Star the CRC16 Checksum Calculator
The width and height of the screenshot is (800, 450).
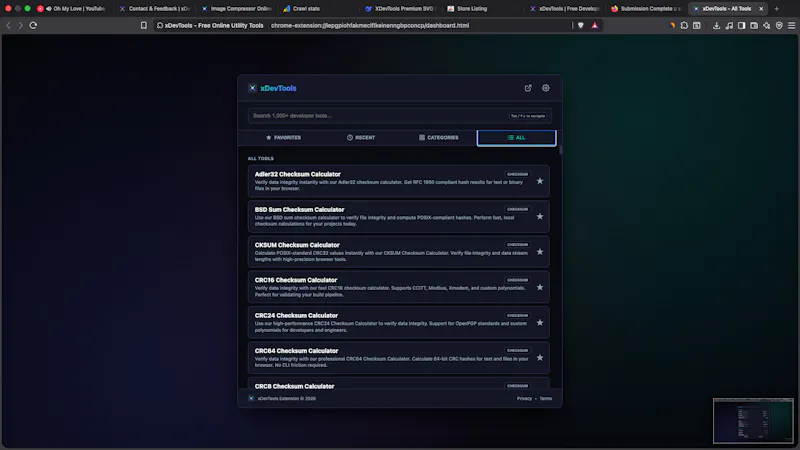[x=540, y=287]
